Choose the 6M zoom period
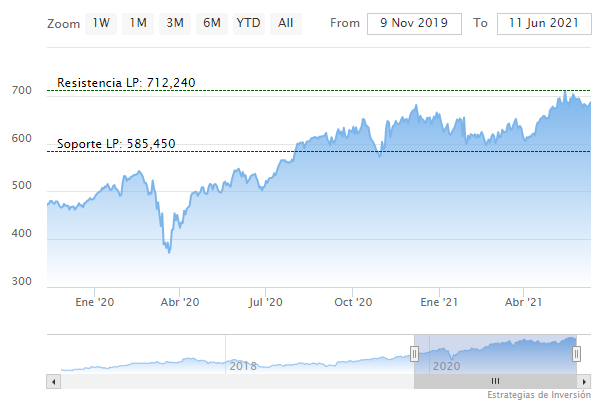 211,22
